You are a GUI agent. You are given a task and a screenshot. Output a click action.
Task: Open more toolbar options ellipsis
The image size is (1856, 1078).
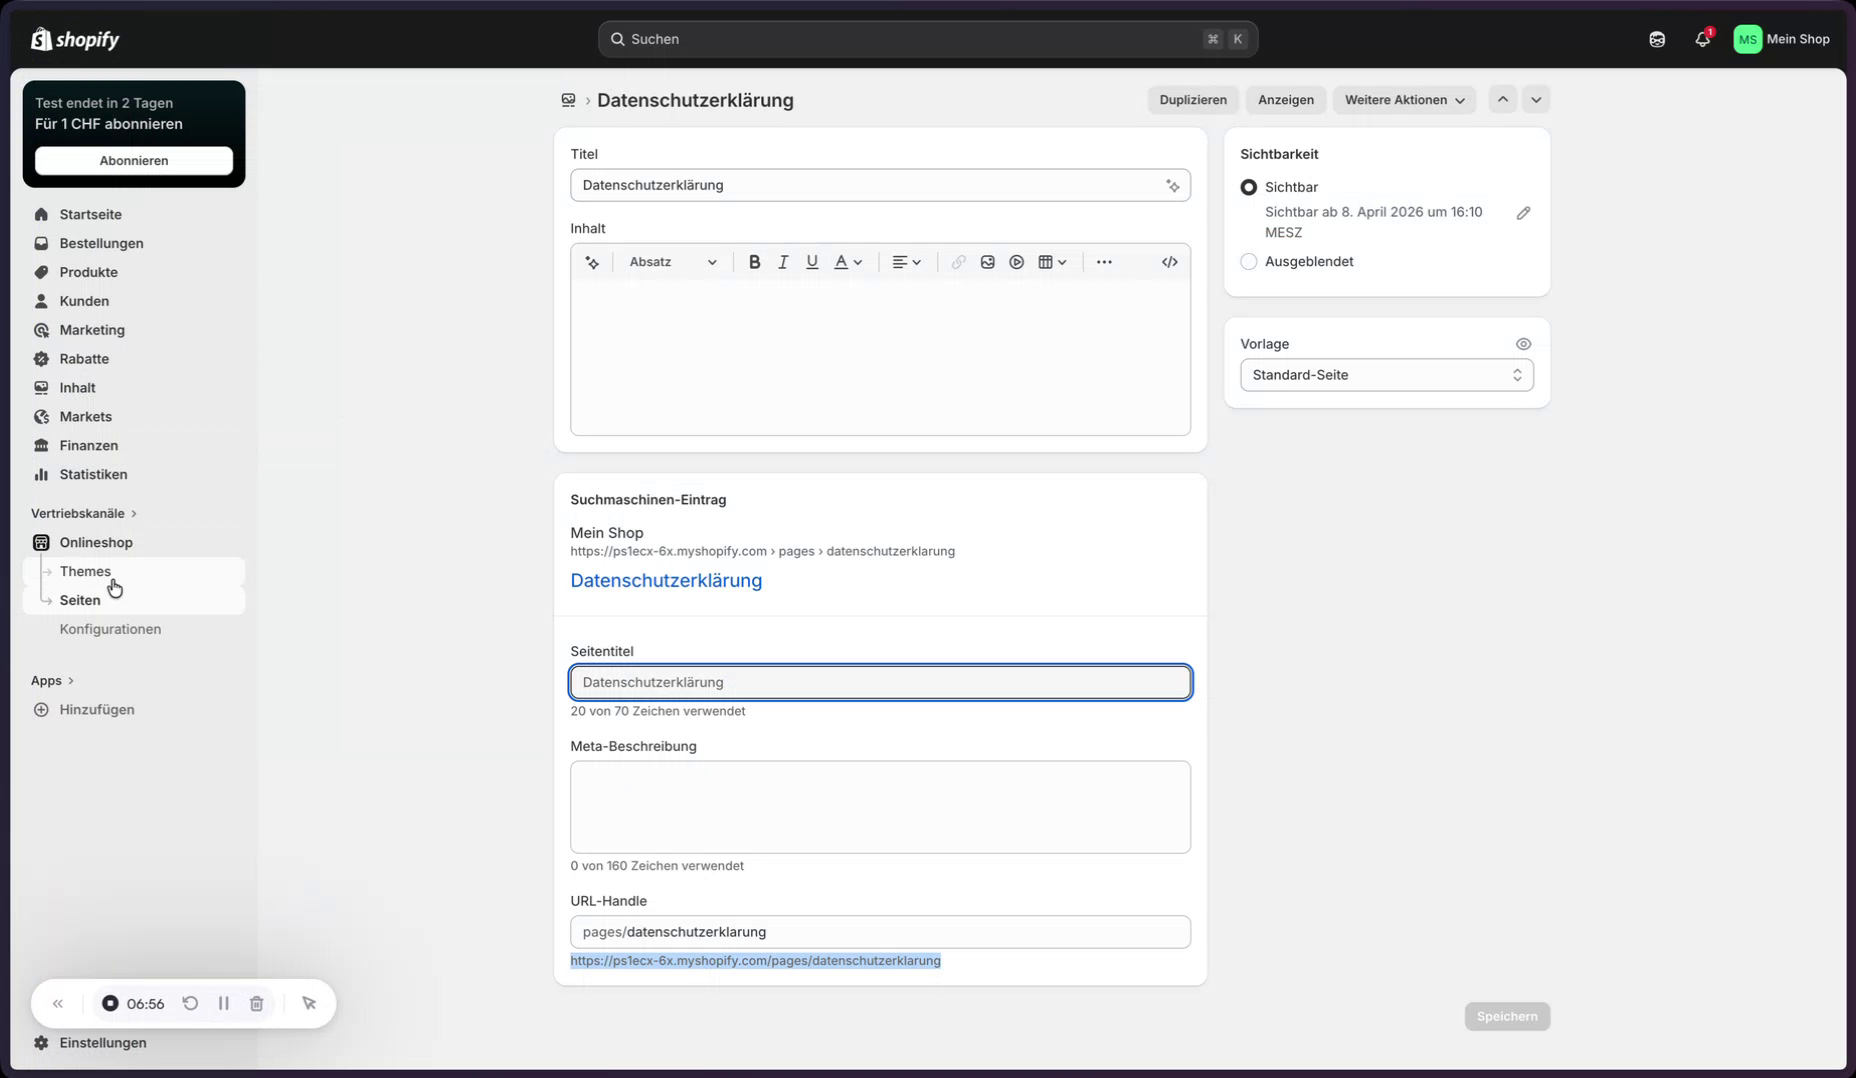coord(1104,262)
